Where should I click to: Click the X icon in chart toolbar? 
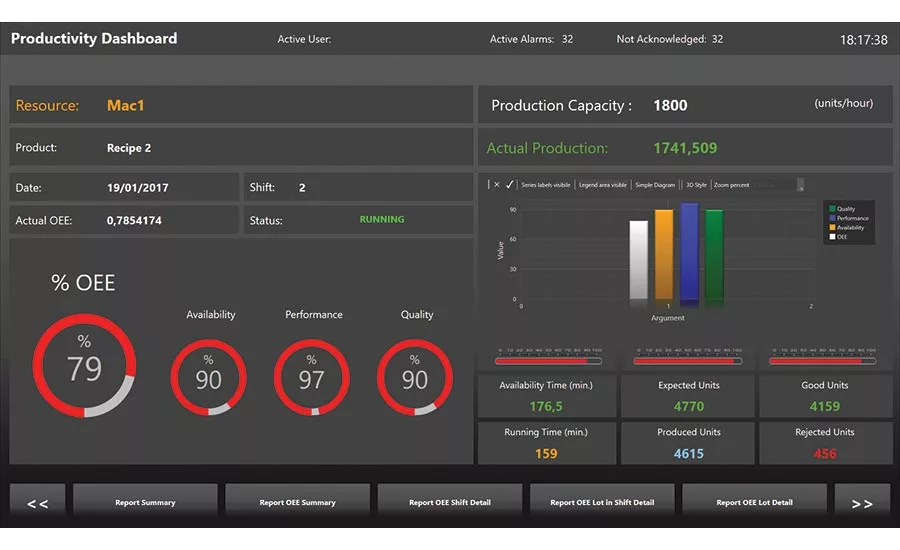[497, 185]
